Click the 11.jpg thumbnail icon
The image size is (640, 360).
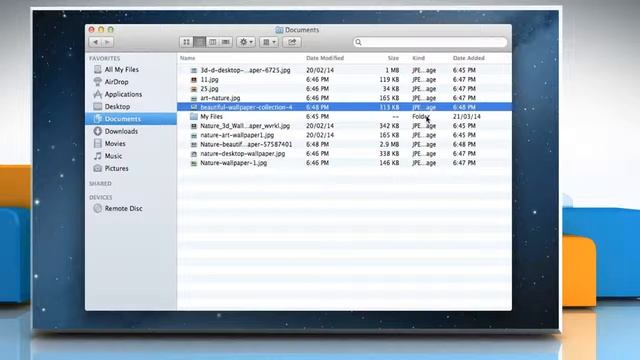click(x=194, y=80)
